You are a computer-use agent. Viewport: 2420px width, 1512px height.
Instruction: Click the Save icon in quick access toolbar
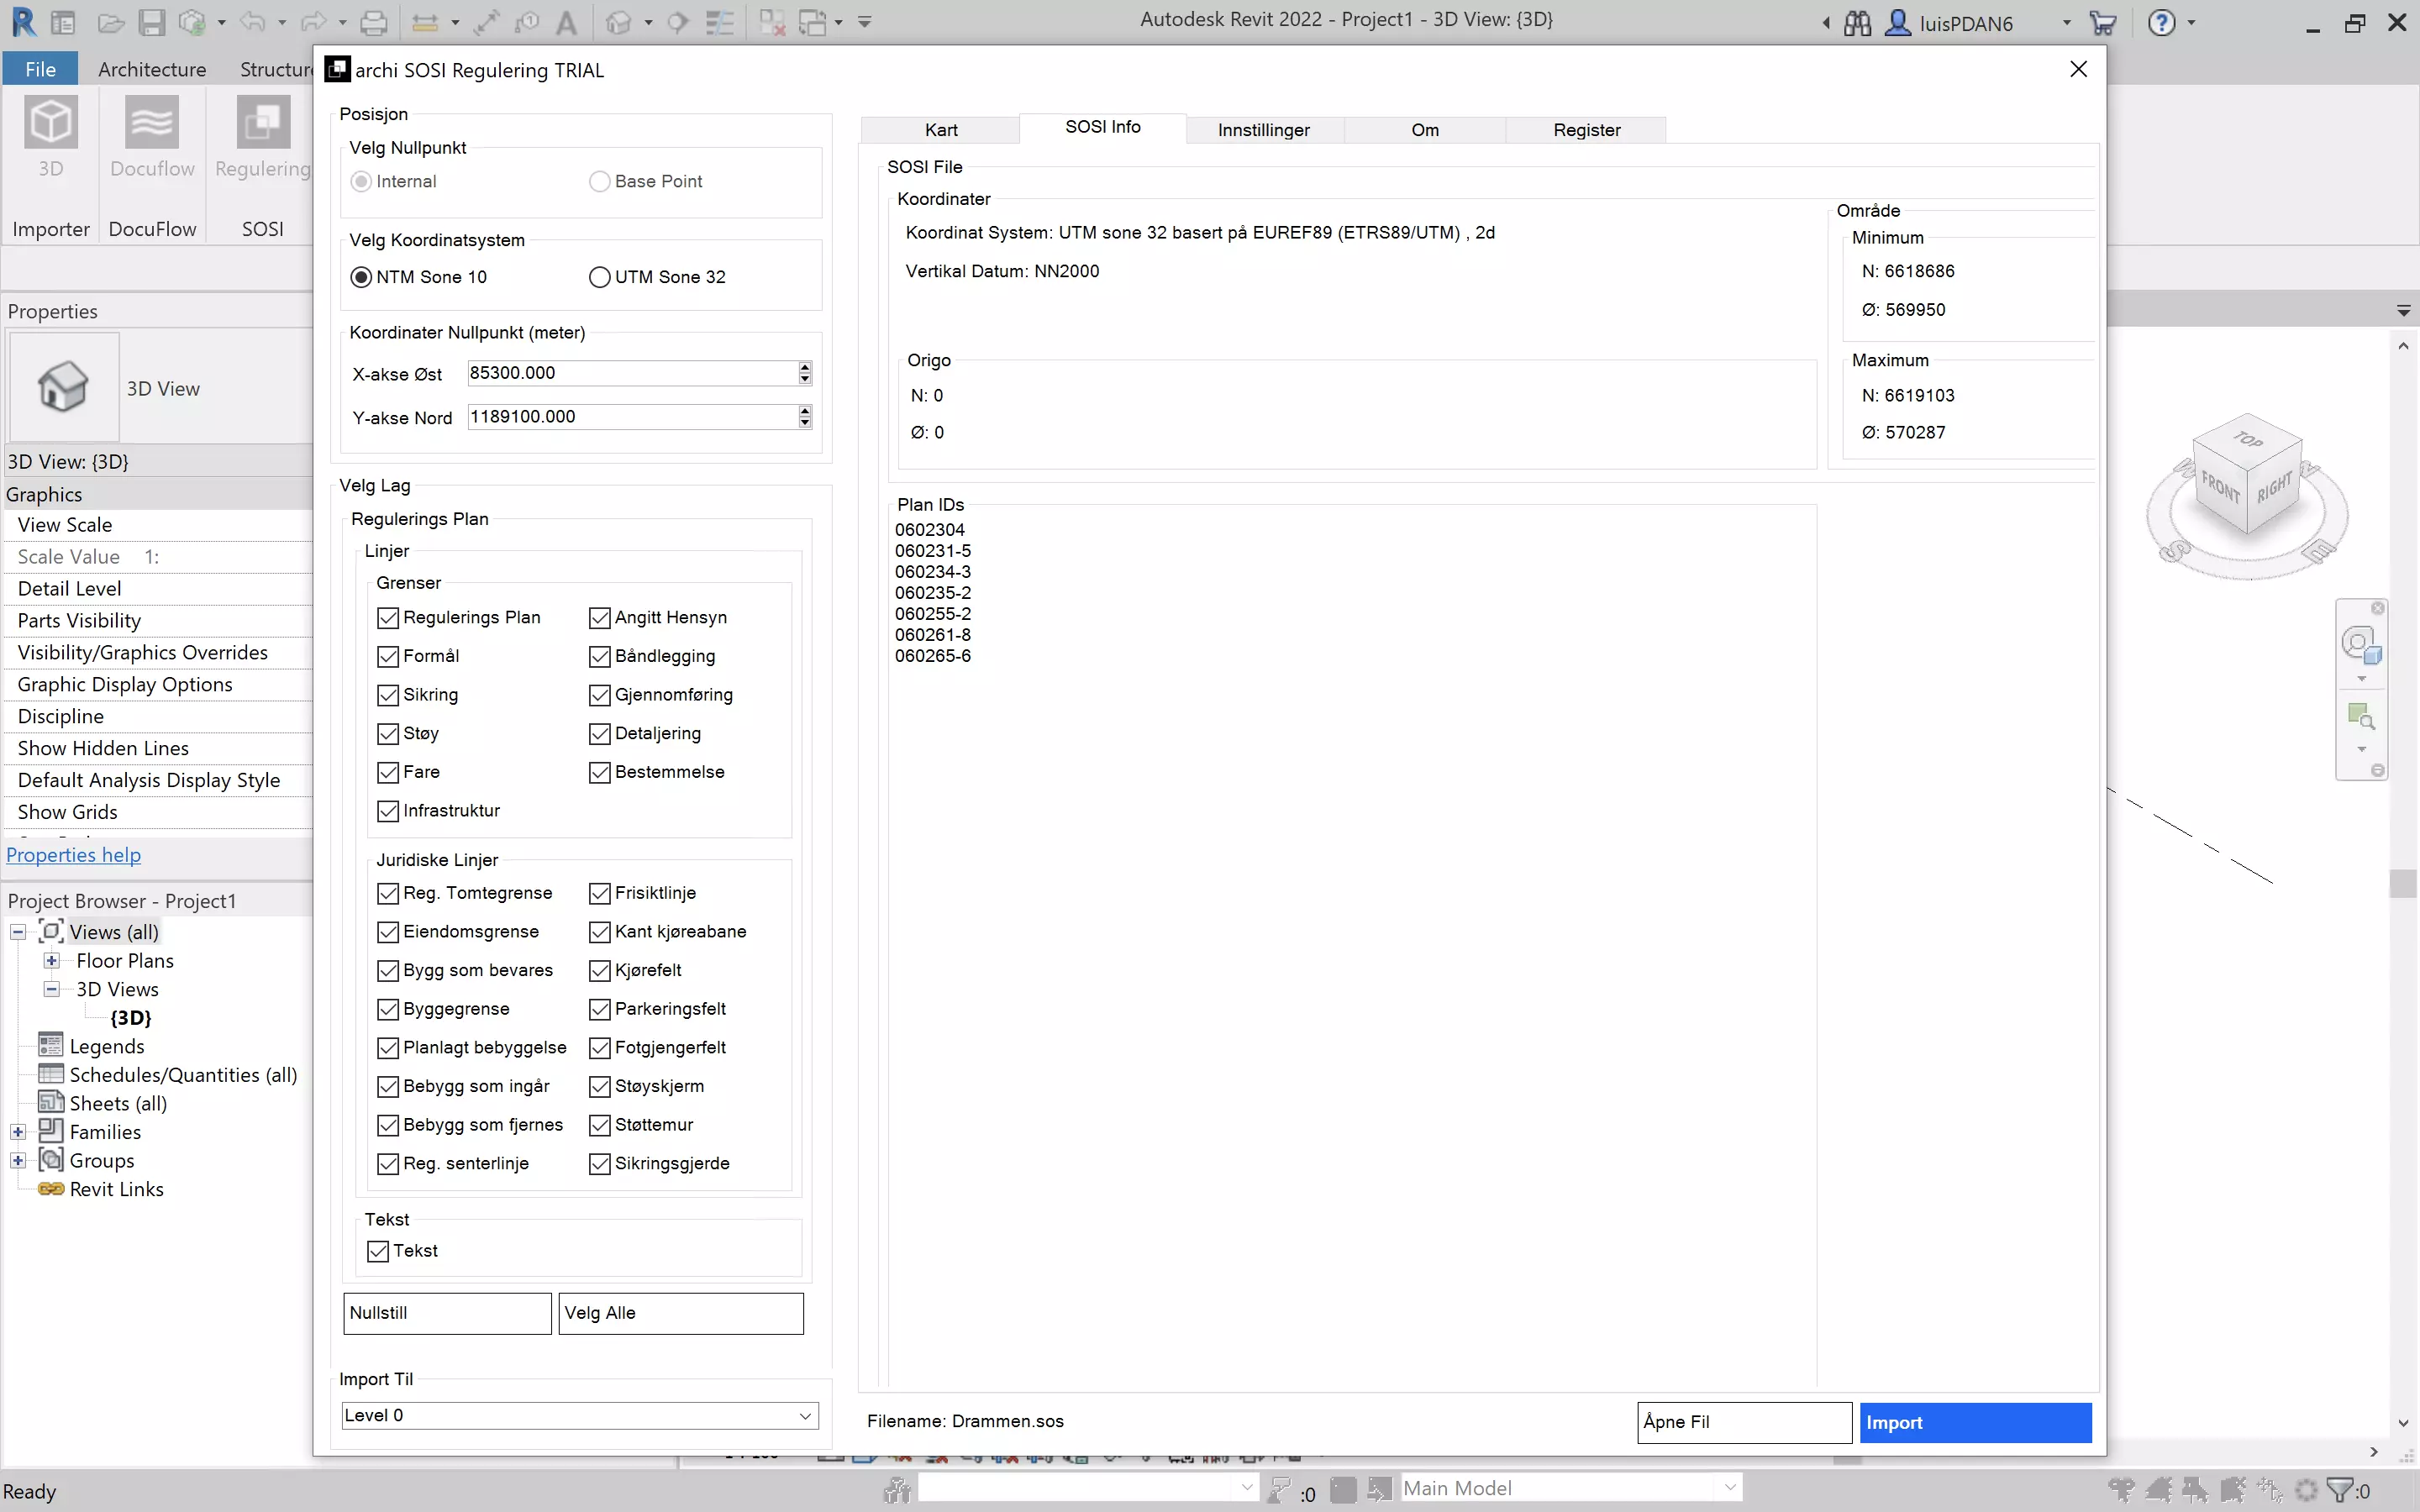pyautogui.click(x=151, y=22)
